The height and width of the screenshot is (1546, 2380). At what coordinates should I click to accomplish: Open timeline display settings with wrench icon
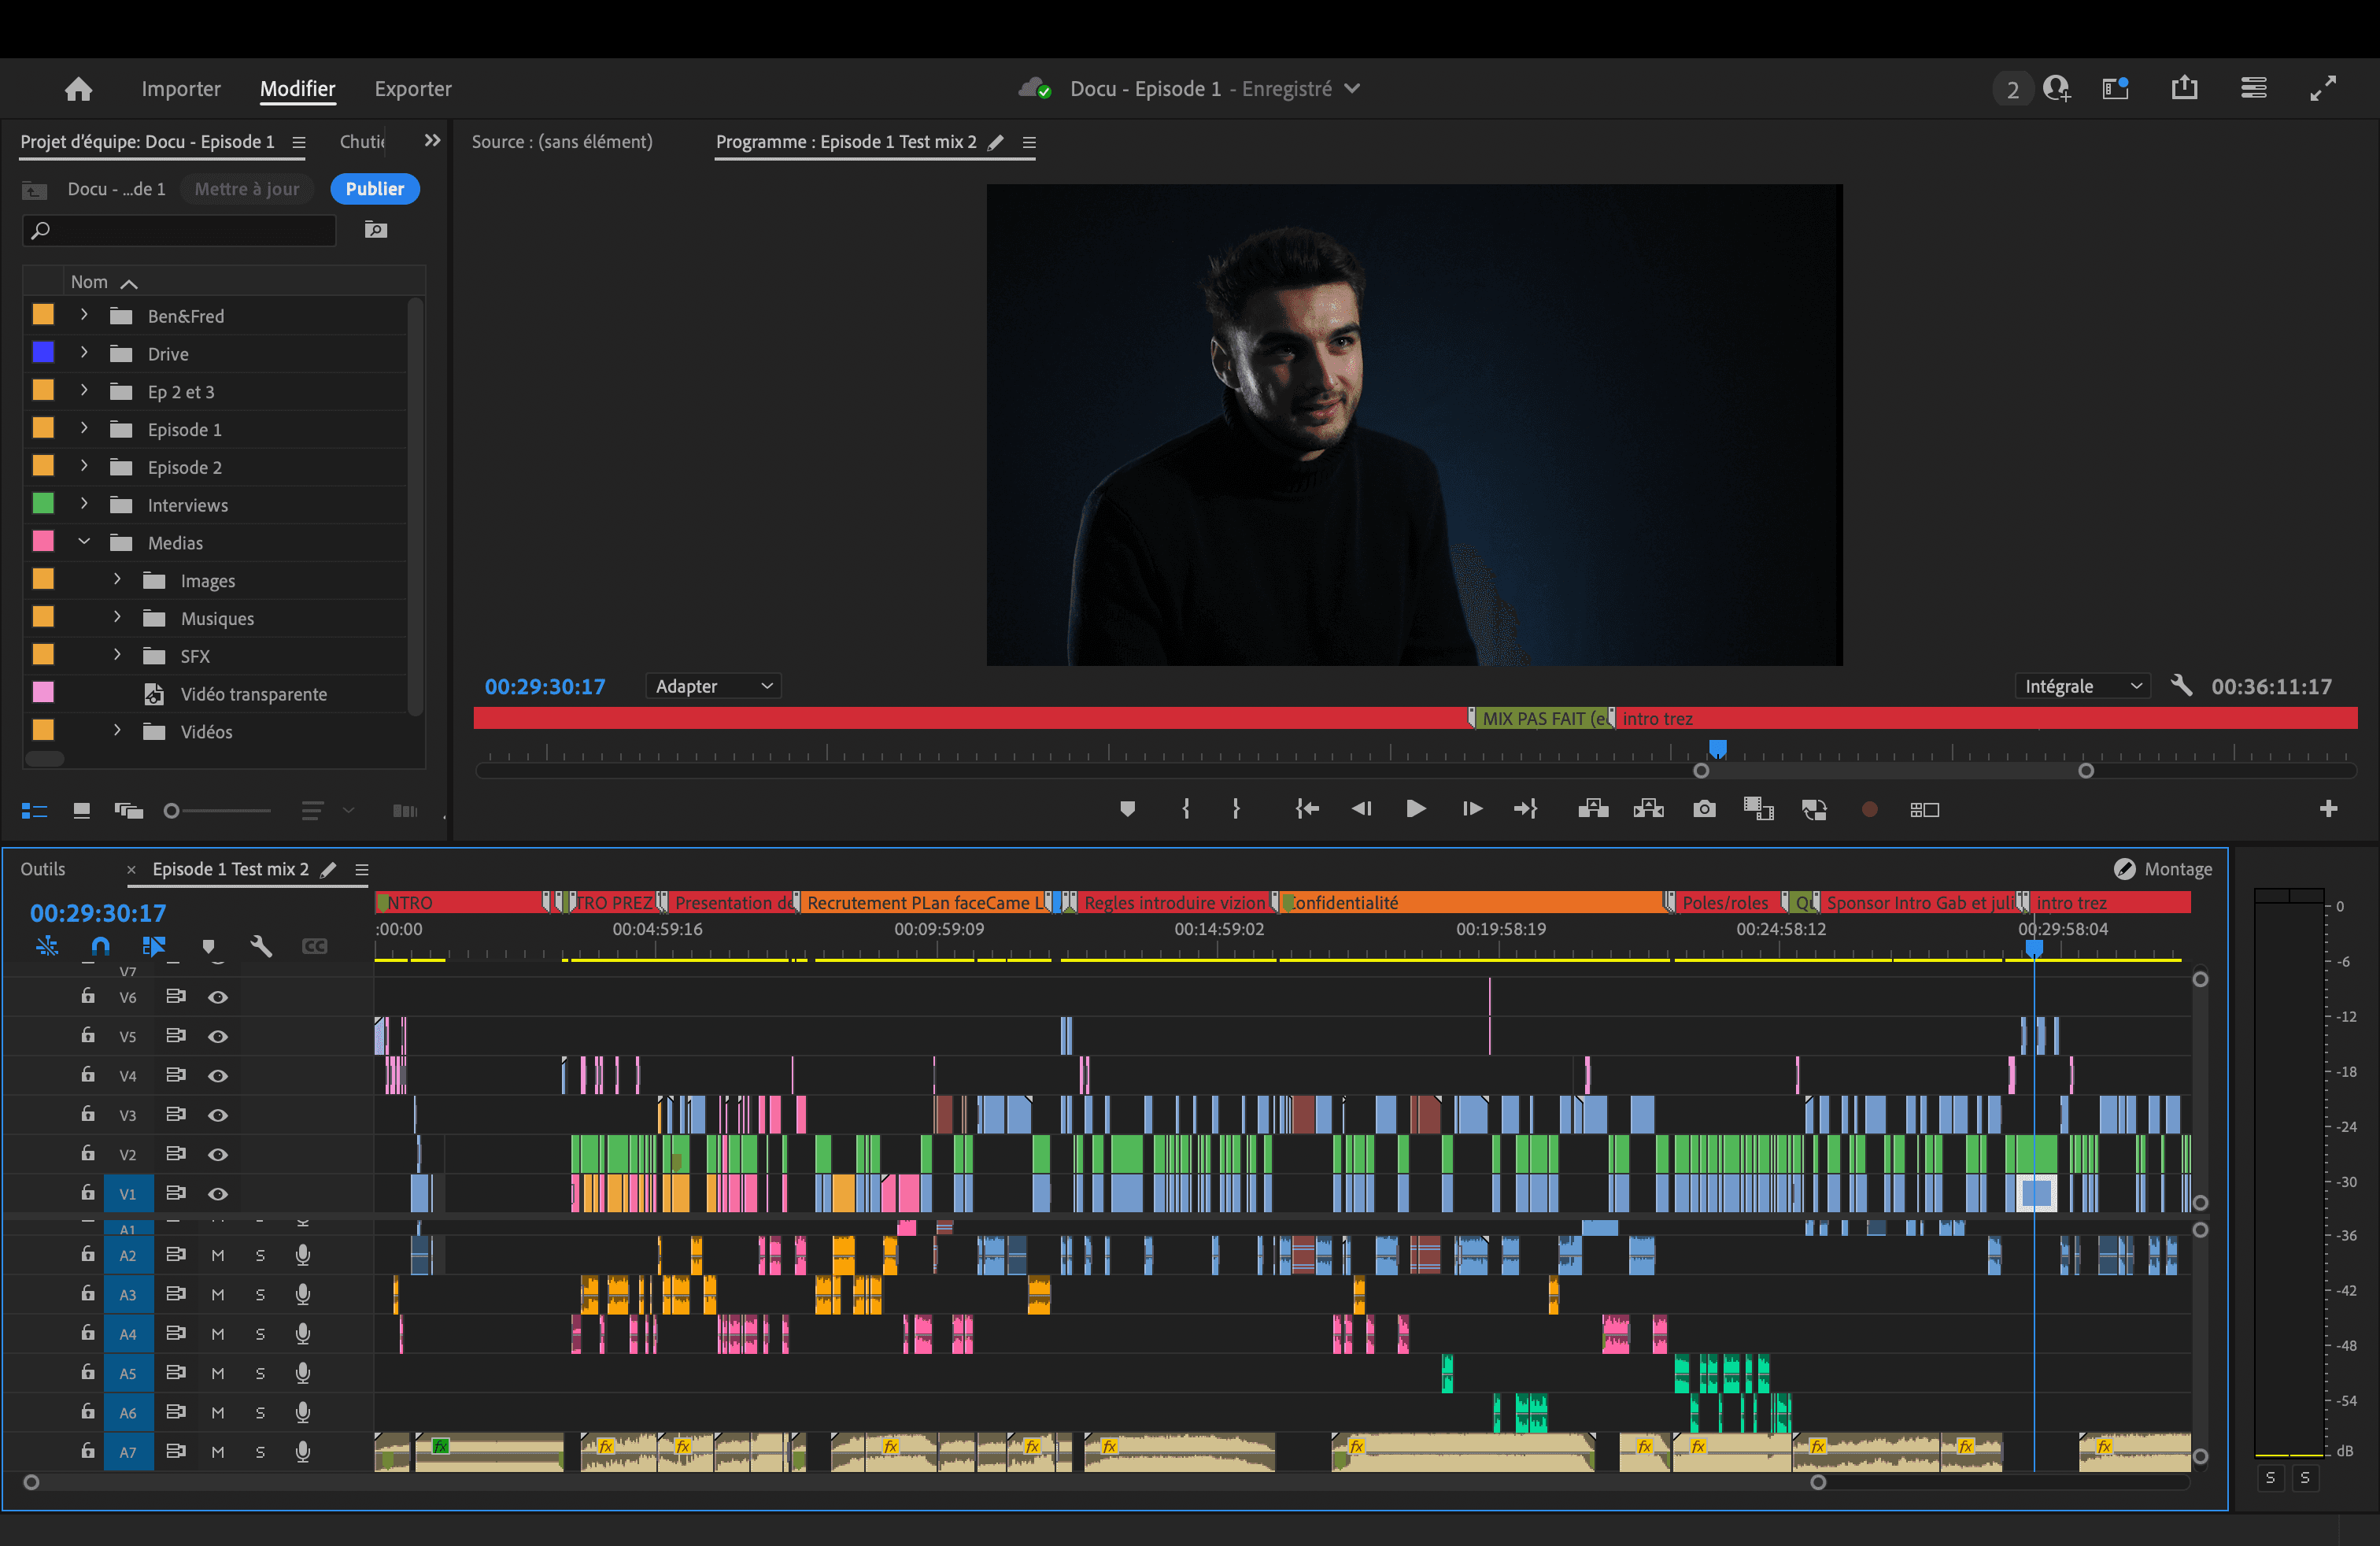(x=261, y=945)
